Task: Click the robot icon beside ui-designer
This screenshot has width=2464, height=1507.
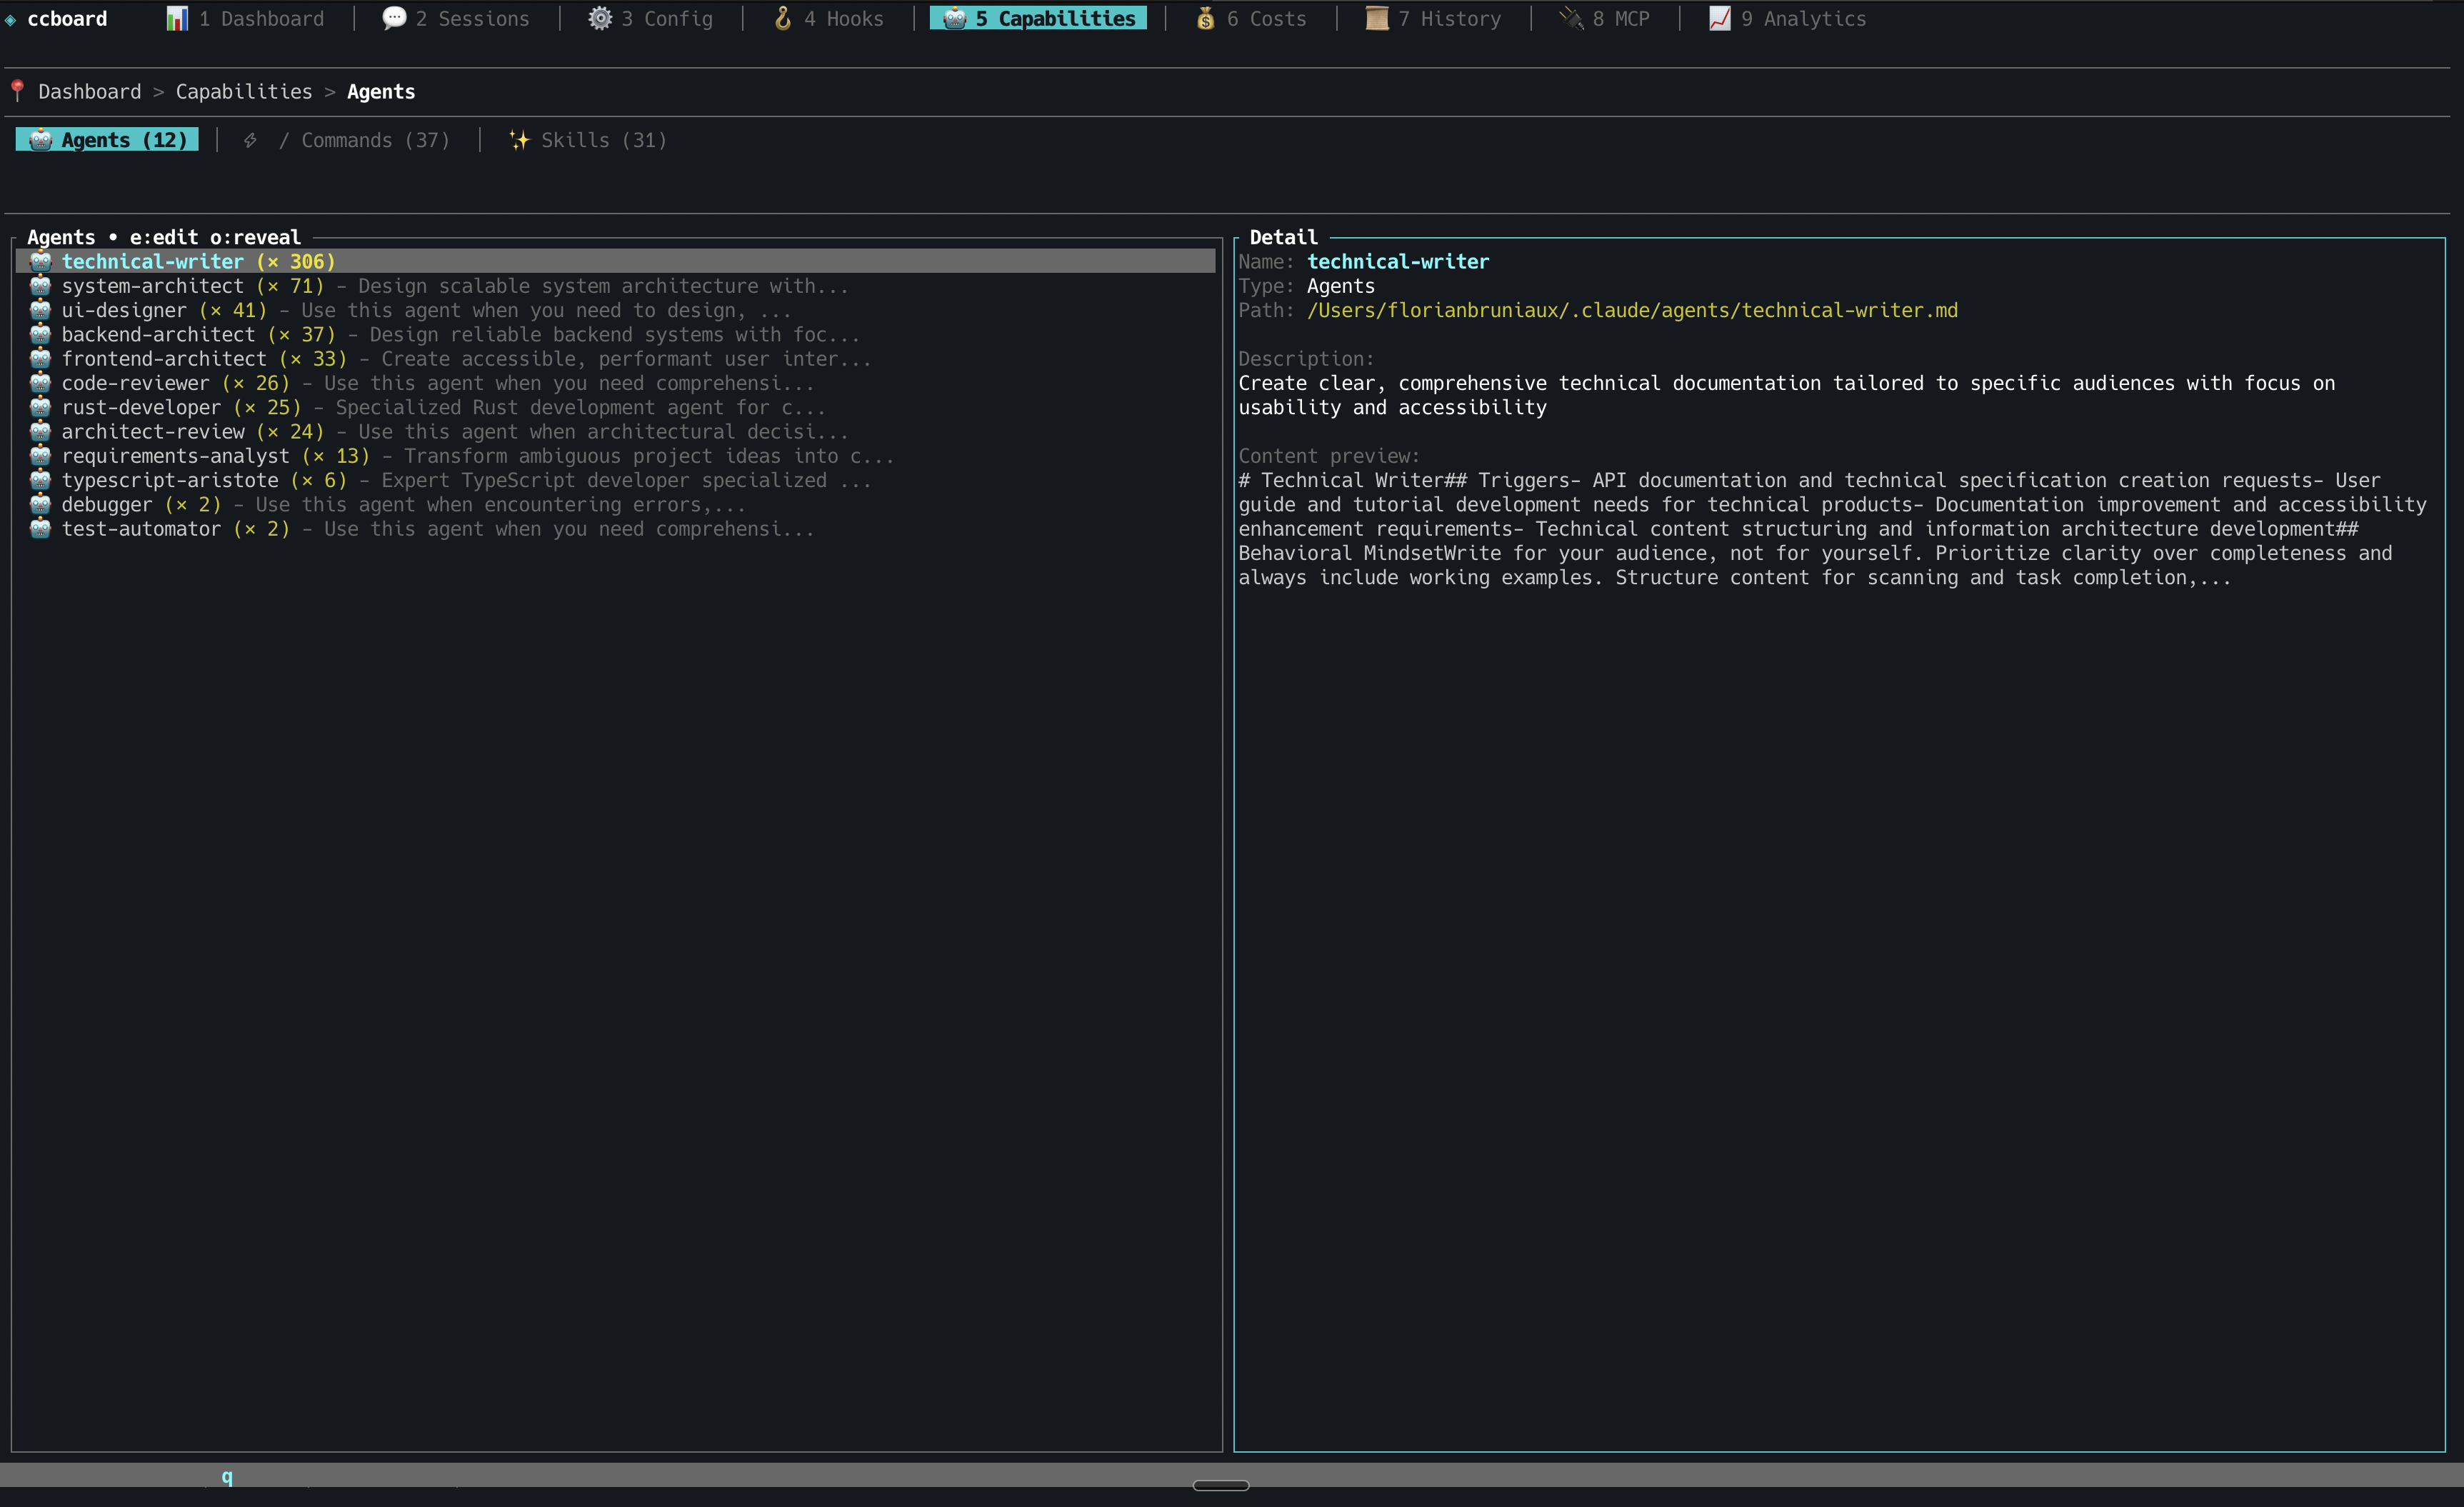Action: 40,310
